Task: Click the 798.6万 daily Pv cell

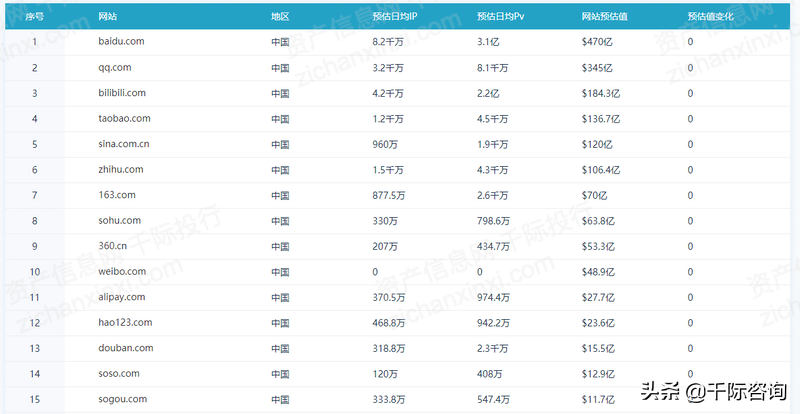Action: [493, 221]
